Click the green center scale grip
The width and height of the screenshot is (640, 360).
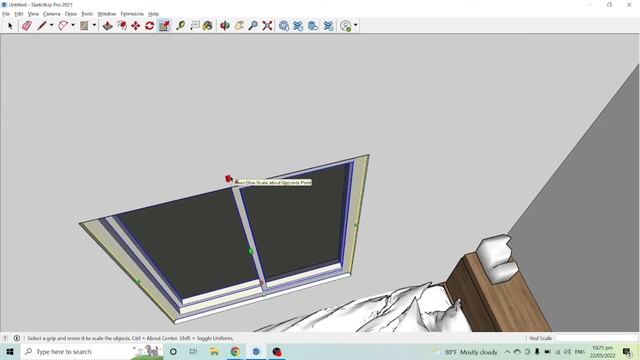(x=251, y=251)
